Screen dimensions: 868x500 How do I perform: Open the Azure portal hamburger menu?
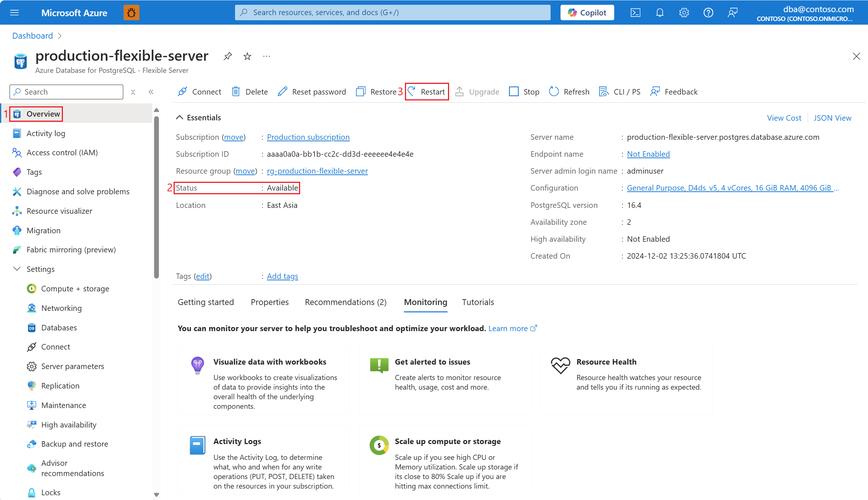14,13
